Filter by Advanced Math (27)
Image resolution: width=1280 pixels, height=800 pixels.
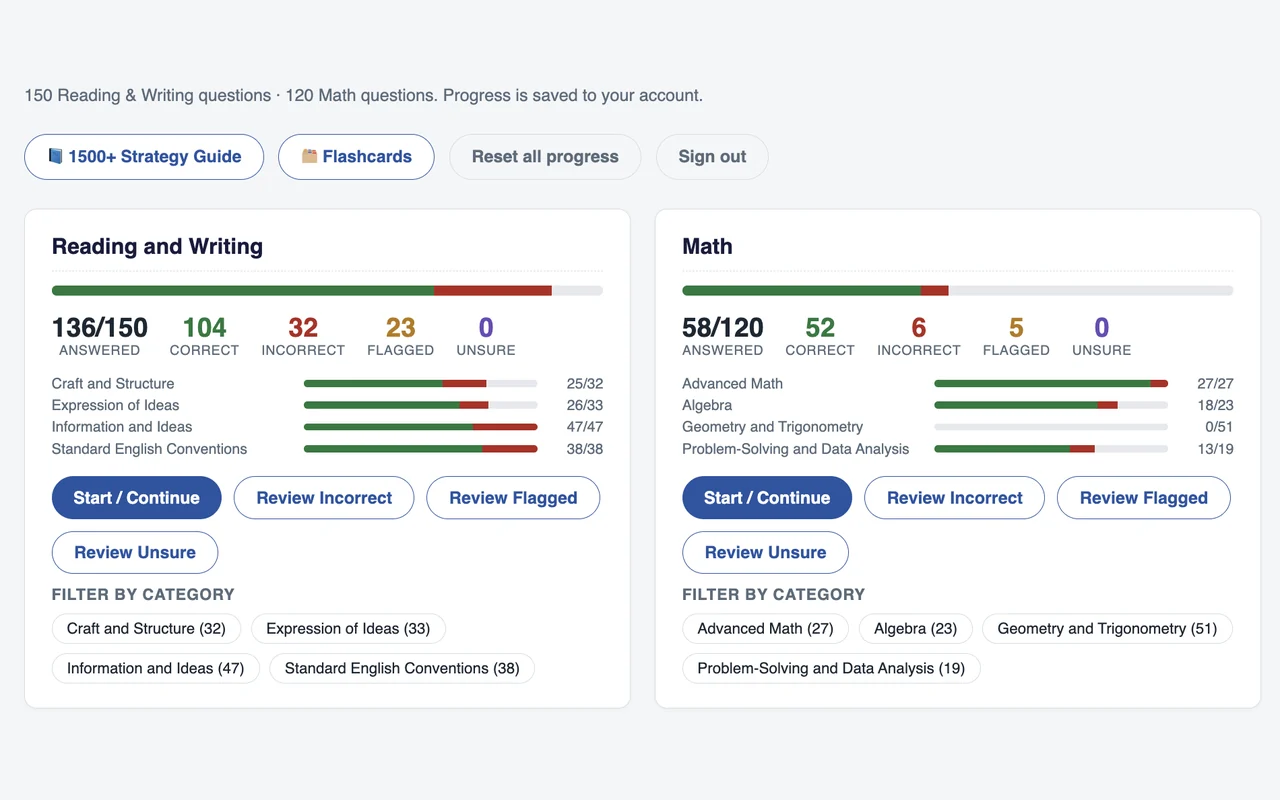point(765,629)
